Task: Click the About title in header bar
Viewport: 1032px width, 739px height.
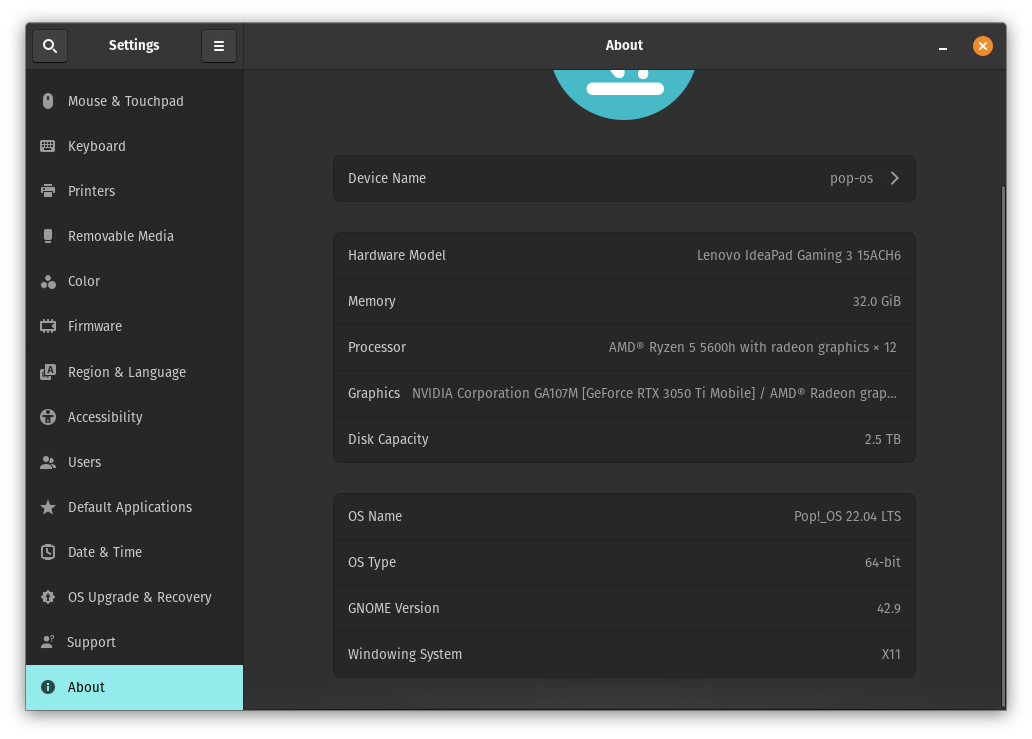Action: coord(624,45)
